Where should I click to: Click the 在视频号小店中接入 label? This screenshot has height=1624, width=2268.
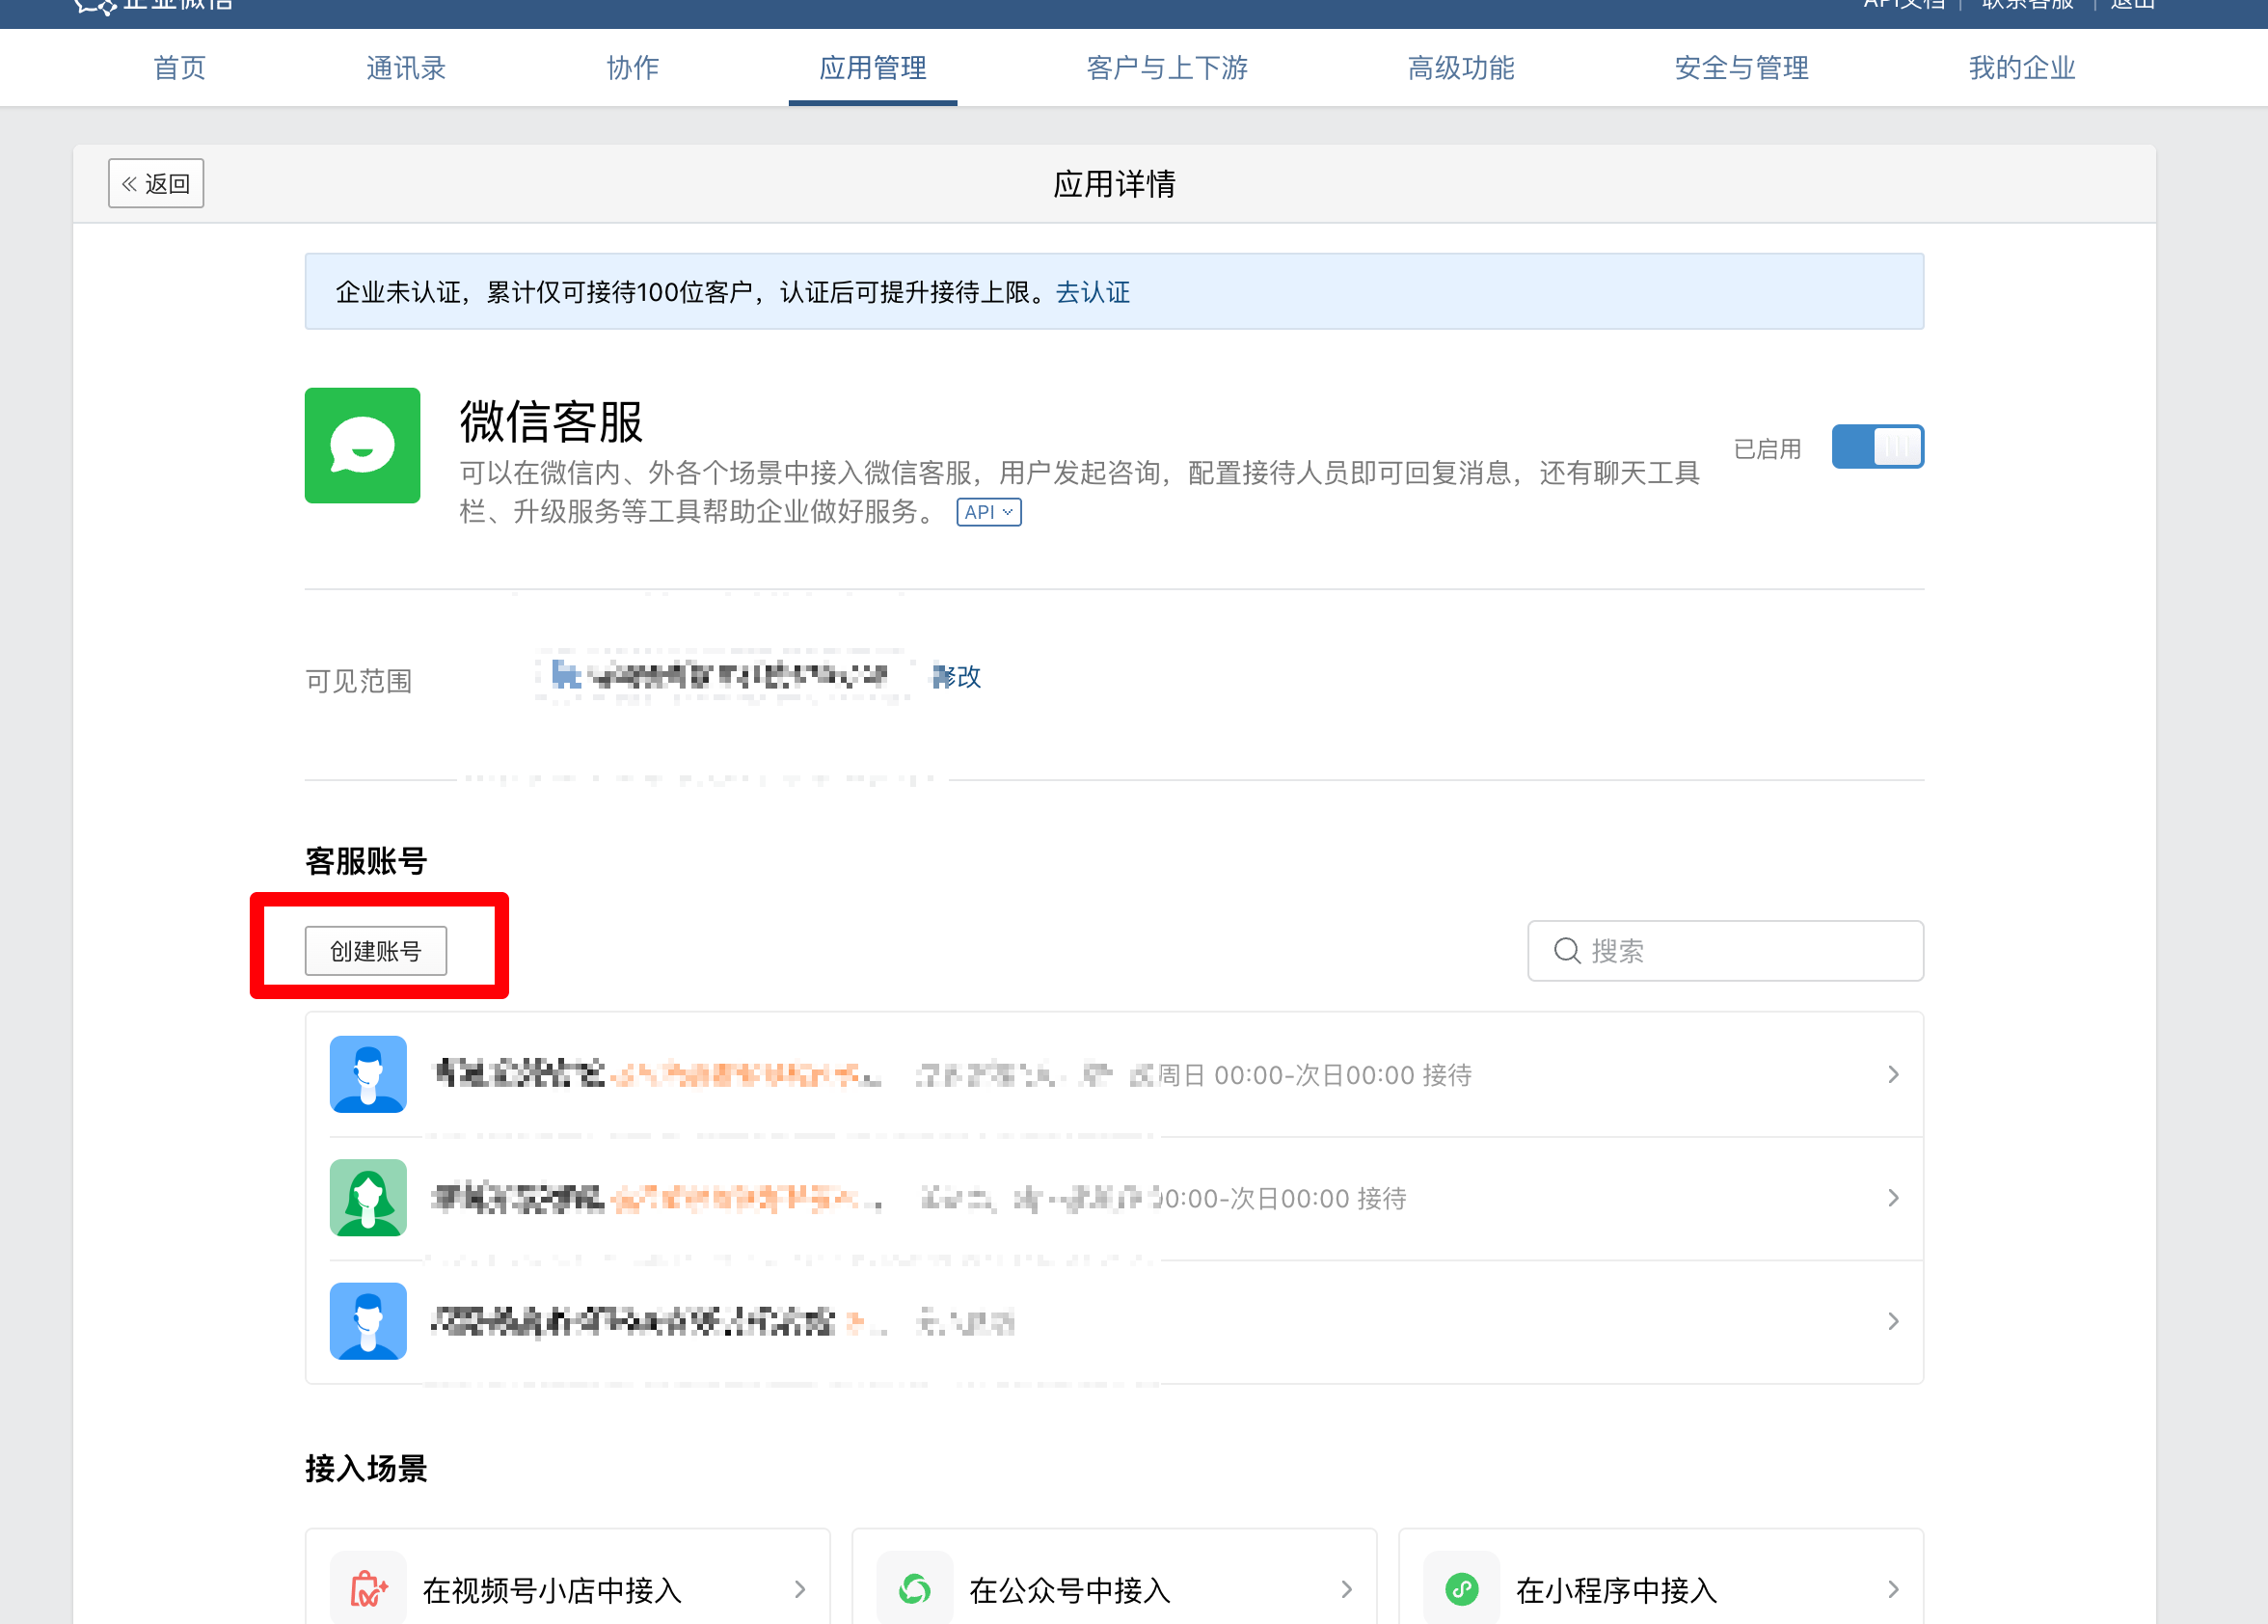tap(552, 1590)
